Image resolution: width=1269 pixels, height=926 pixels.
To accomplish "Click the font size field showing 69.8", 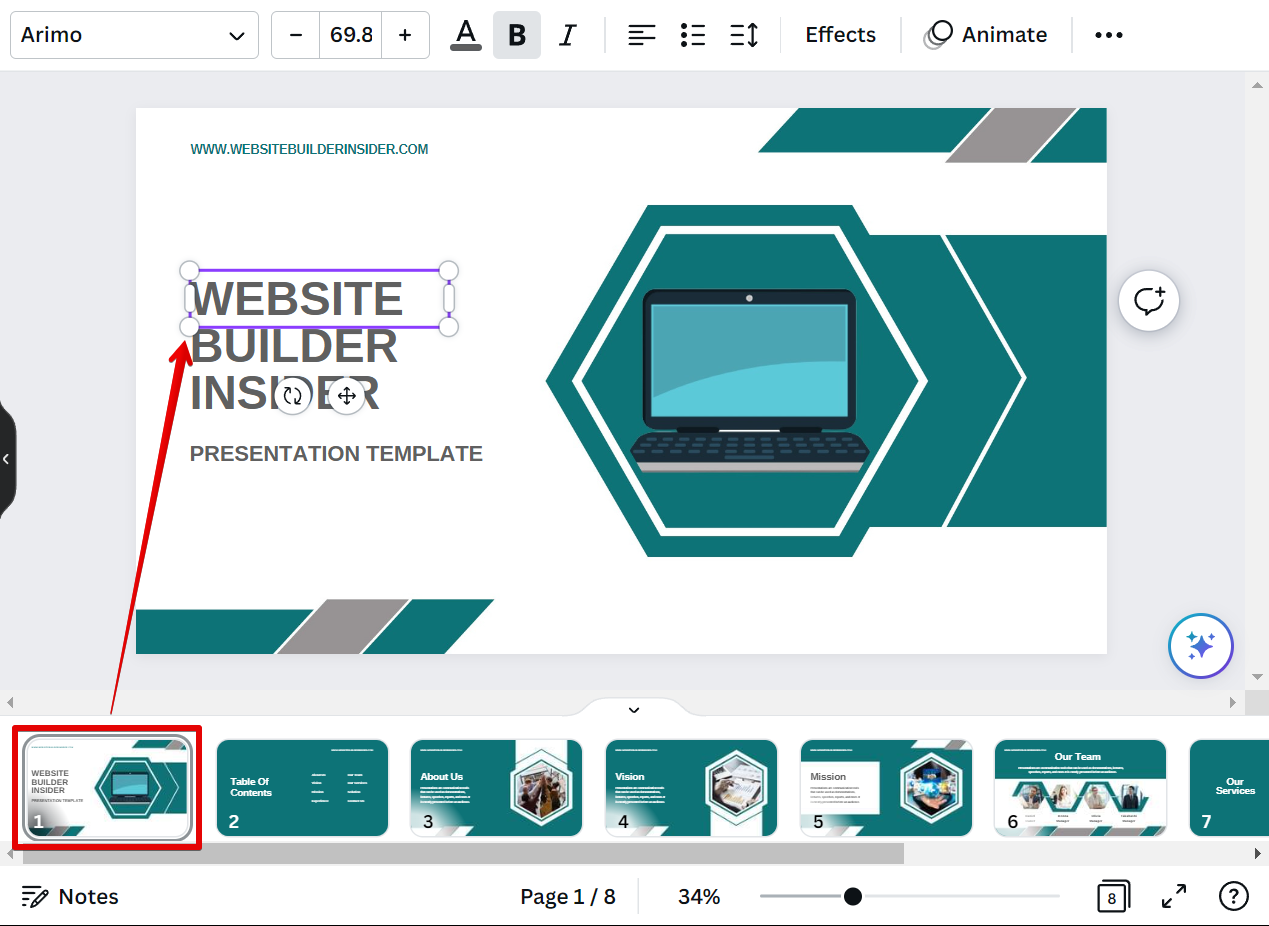I will tap(351, 35).
